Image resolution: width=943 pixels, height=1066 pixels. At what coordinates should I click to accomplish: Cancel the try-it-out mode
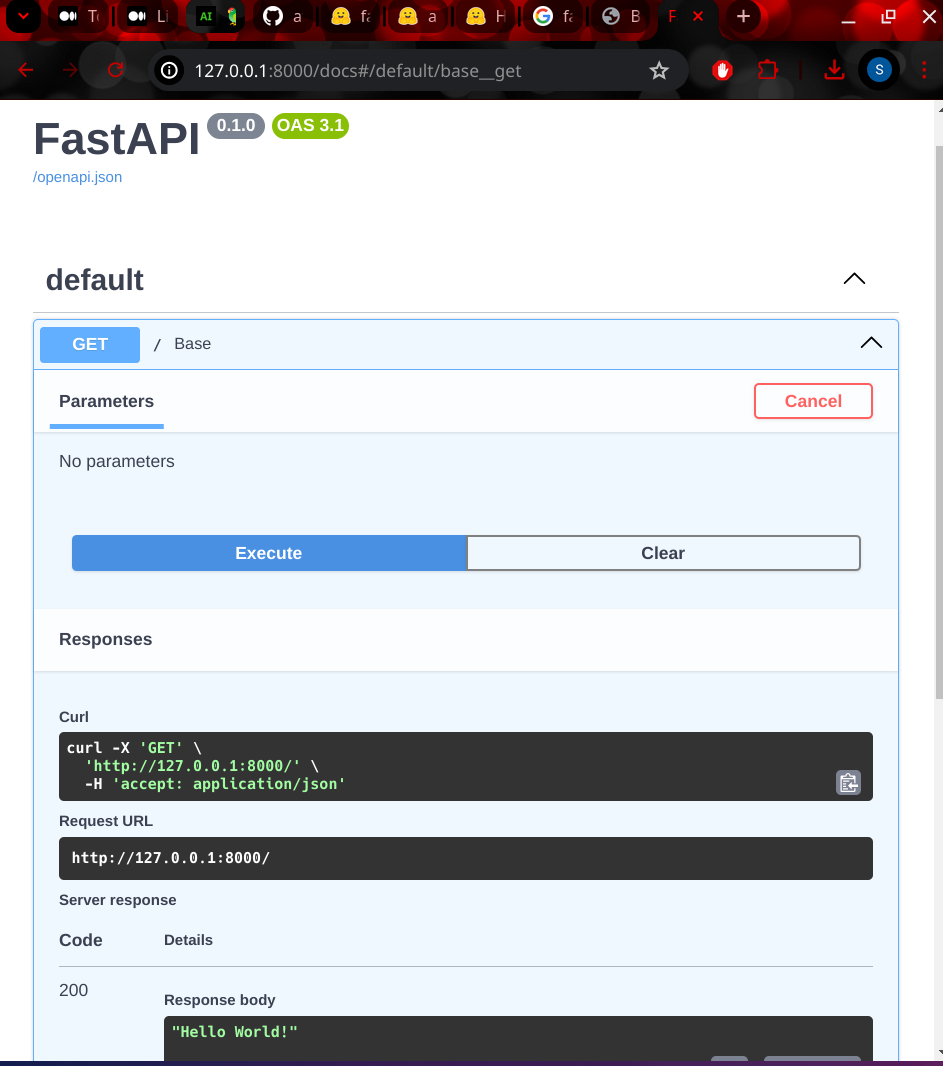click(x=813, y=400)
